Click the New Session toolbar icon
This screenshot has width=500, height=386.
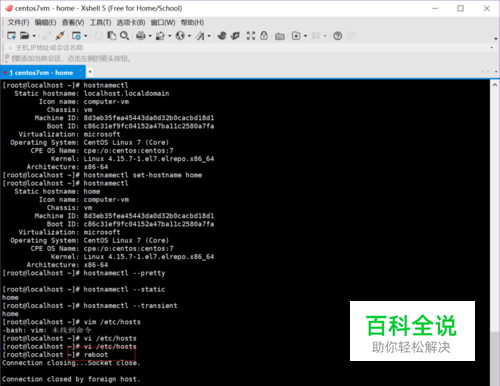(12, 36)
